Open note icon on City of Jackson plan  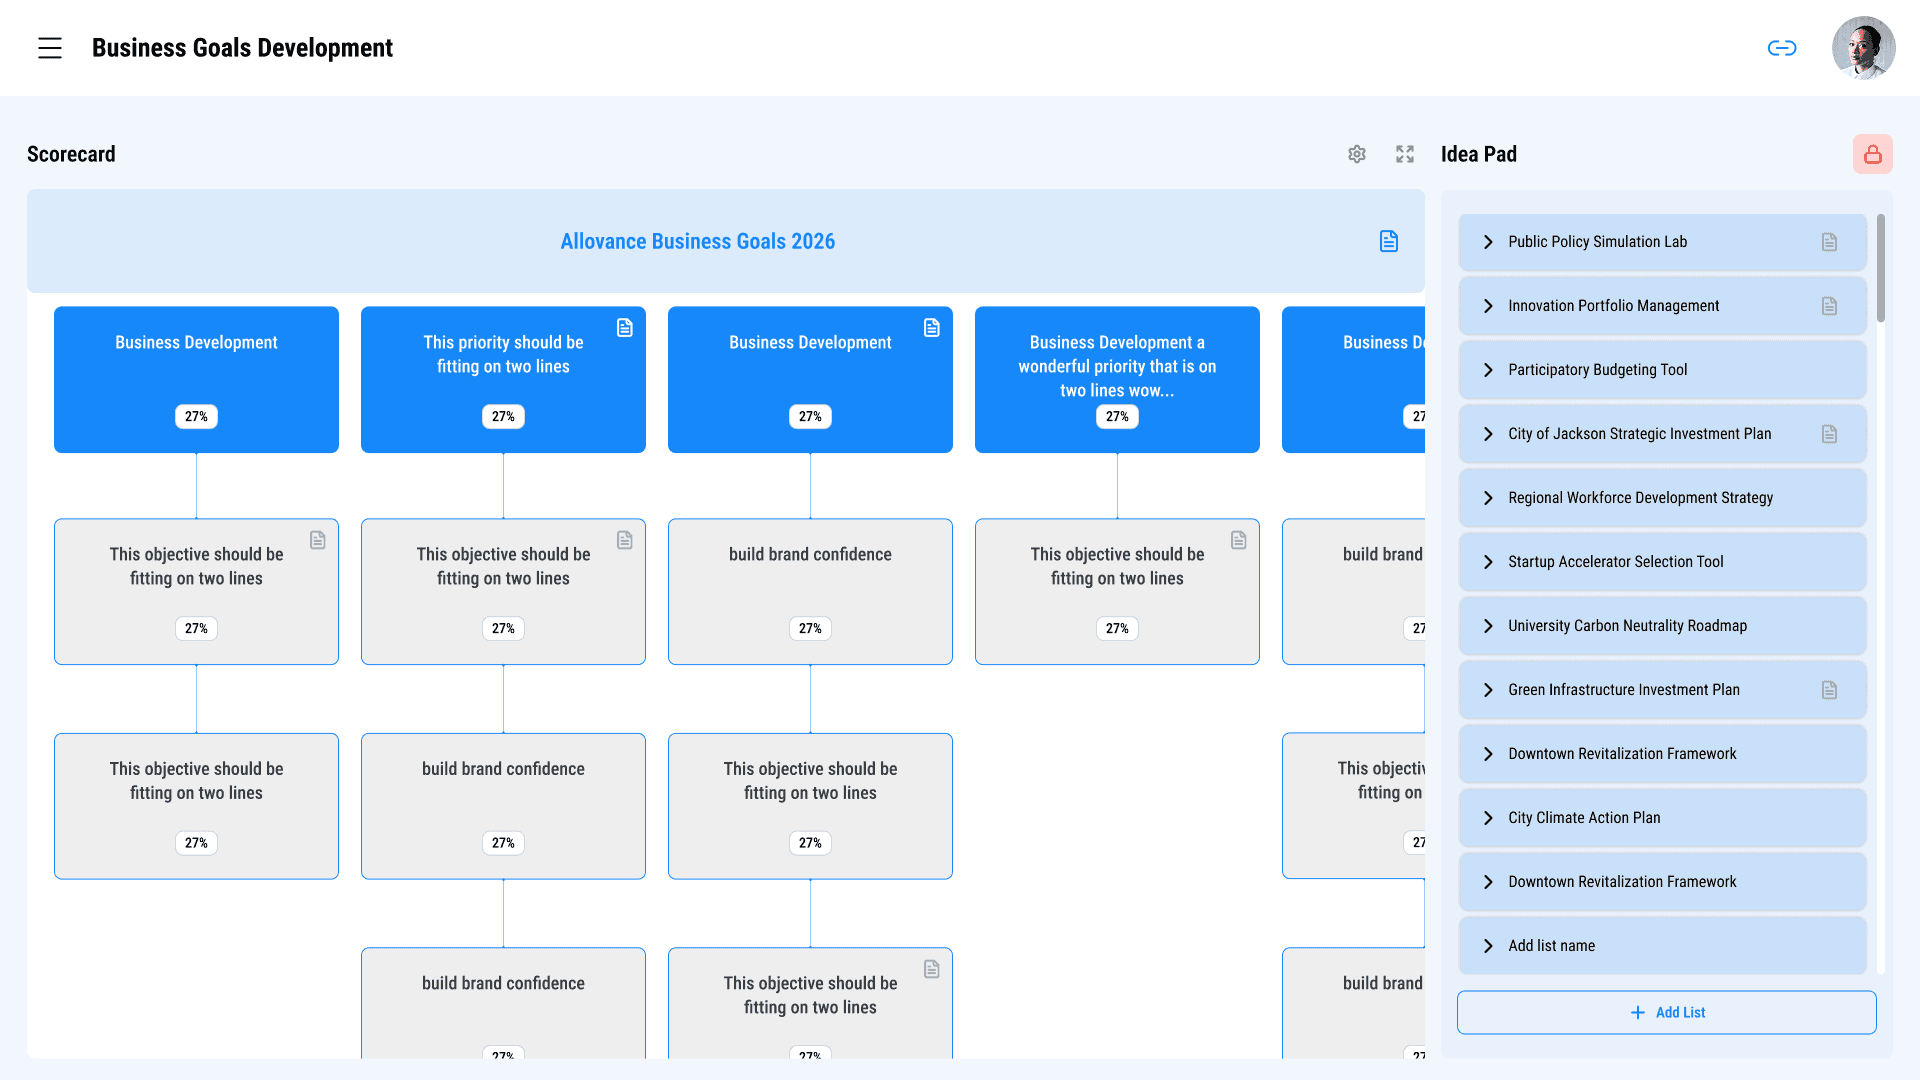[x=1829, y=434]
